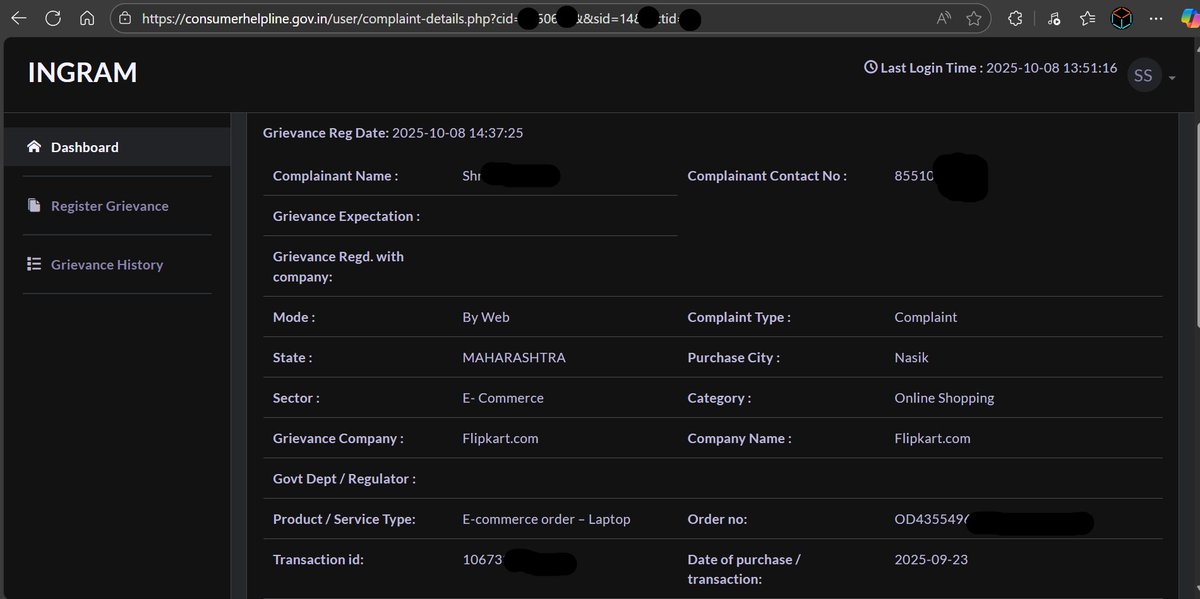The height and width of the screenshot is (599, 1200).
Task: Click E-commerce order – Laptop value
Action: point(546,519)
